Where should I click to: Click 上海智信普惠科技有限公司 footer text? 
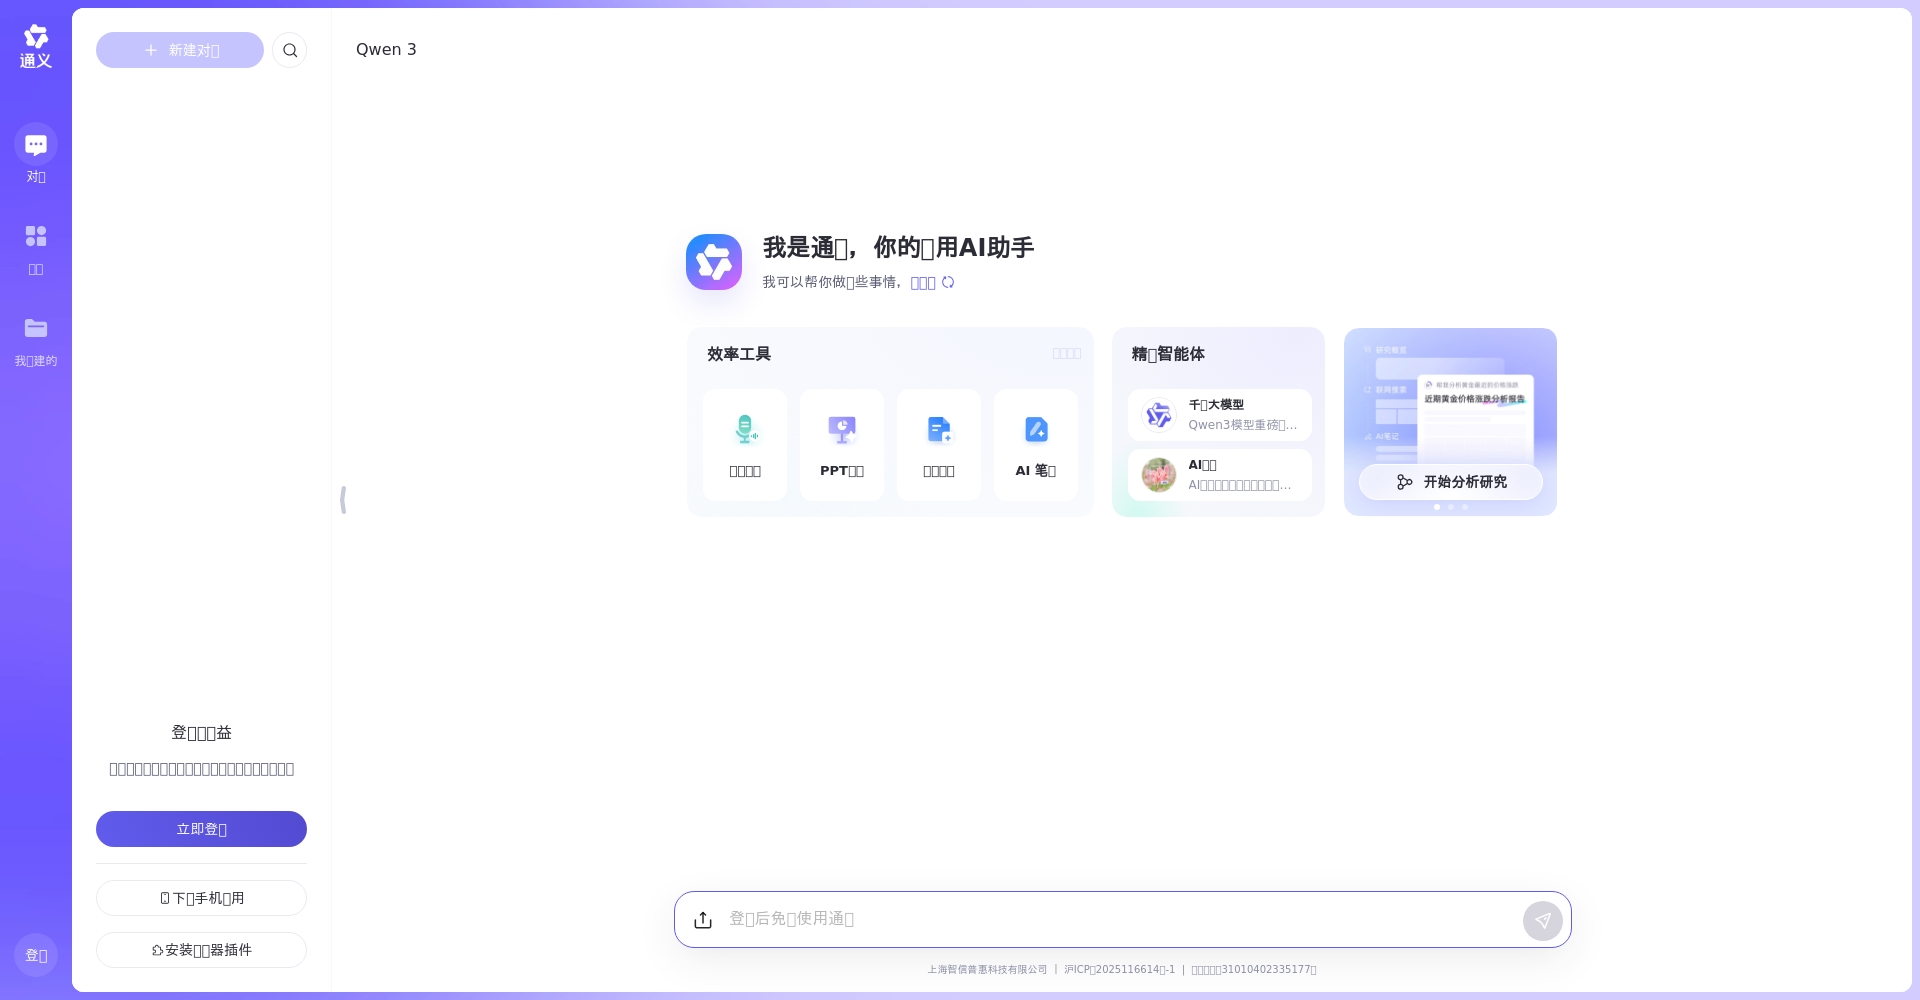987,970
